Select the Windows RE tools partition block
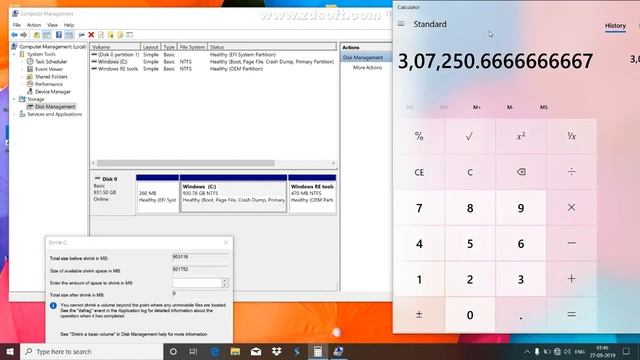This screenshot has height=360, width=640. pyautogui.click(x=312, y=193)
